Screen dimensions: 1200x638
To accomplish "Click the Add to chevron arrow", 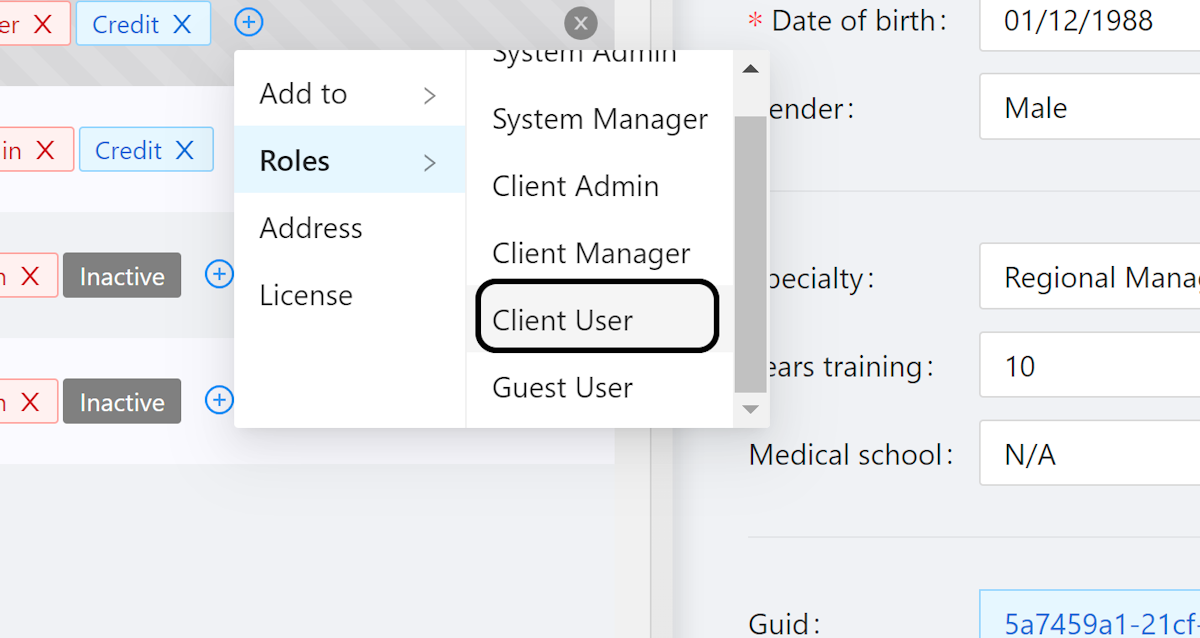I will (x=430, y=95).
